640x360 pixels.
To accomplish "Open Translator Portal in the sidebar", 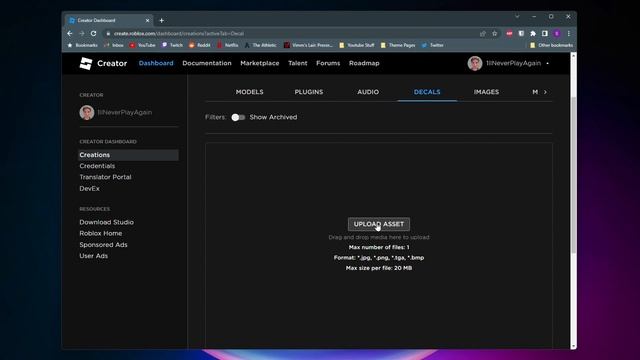I will point(105,177).
